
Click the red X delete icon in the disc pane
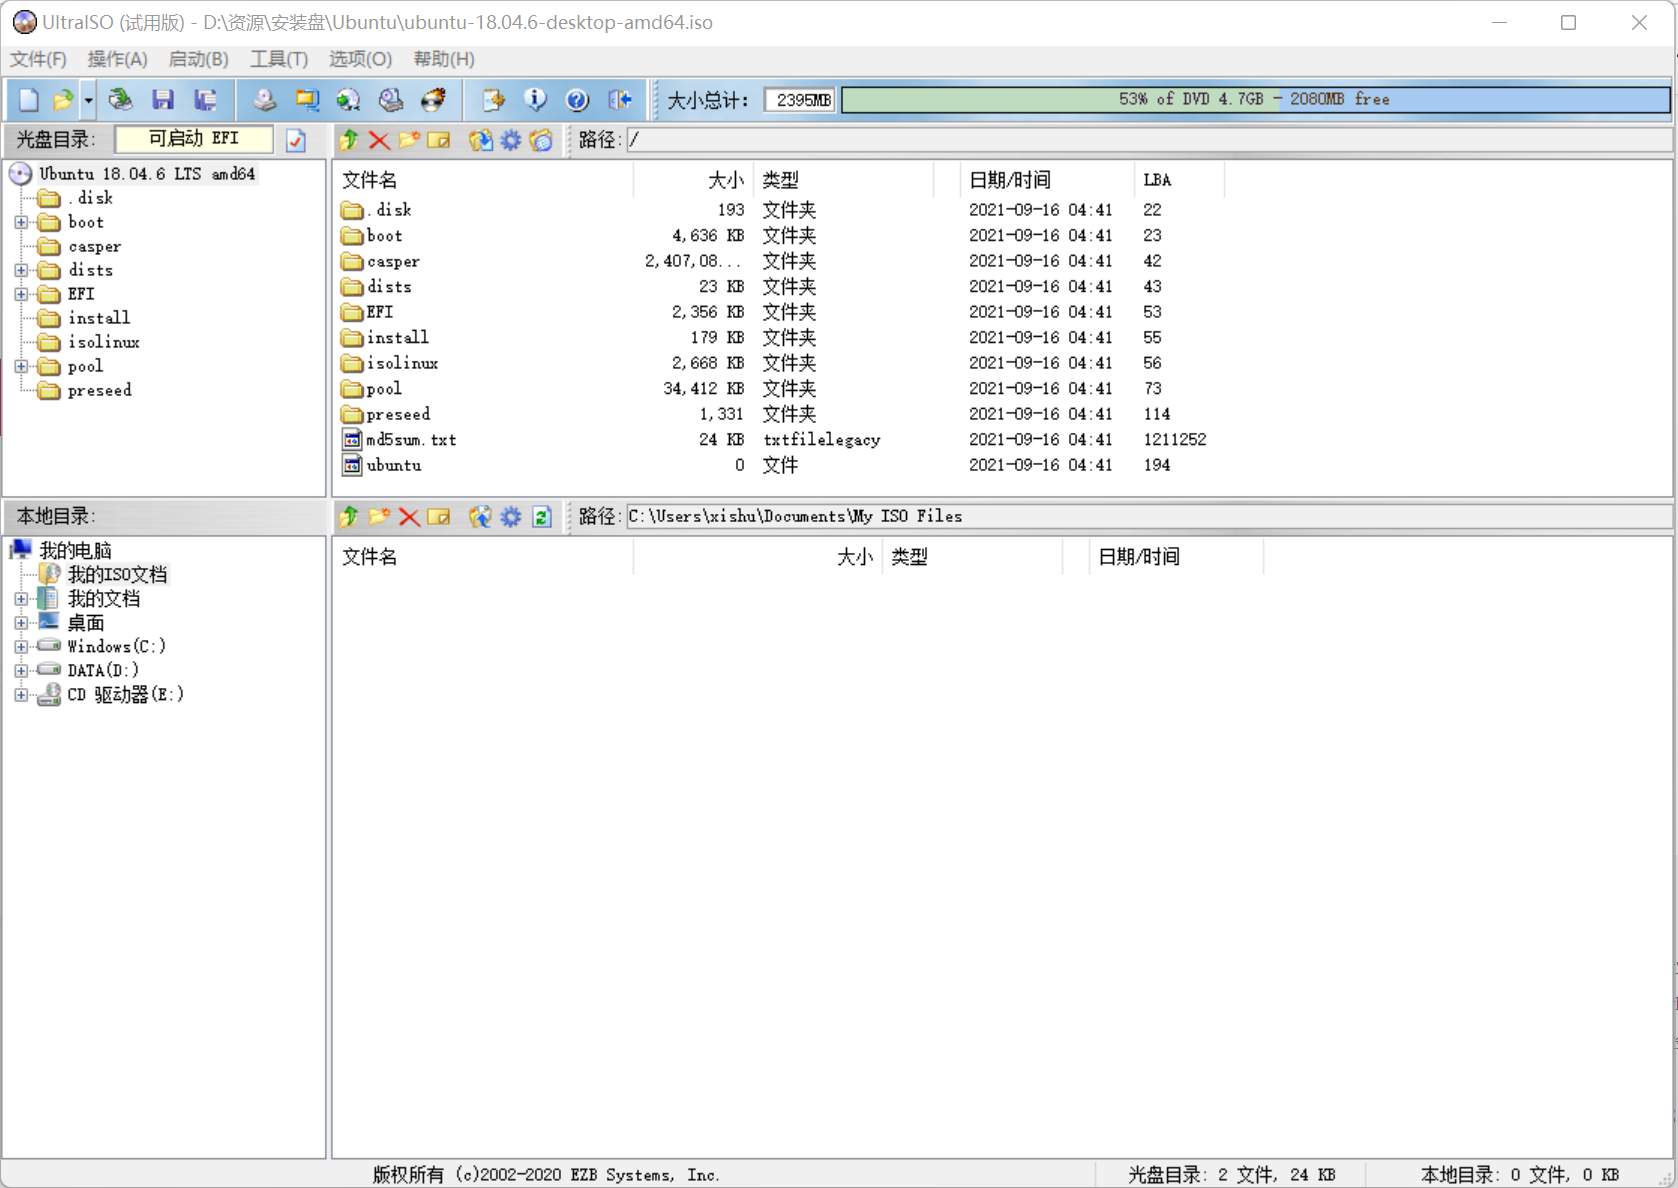click(x=379, y=140)
